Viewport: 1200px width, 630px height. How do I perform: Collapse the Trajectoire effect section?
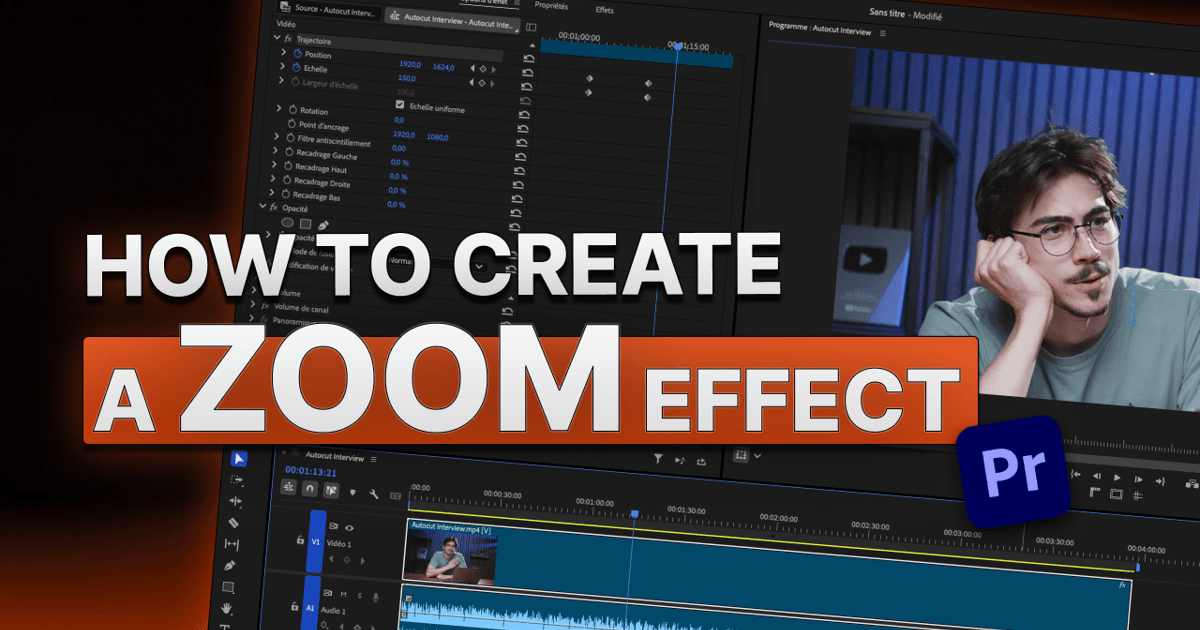tap(277, 38)
